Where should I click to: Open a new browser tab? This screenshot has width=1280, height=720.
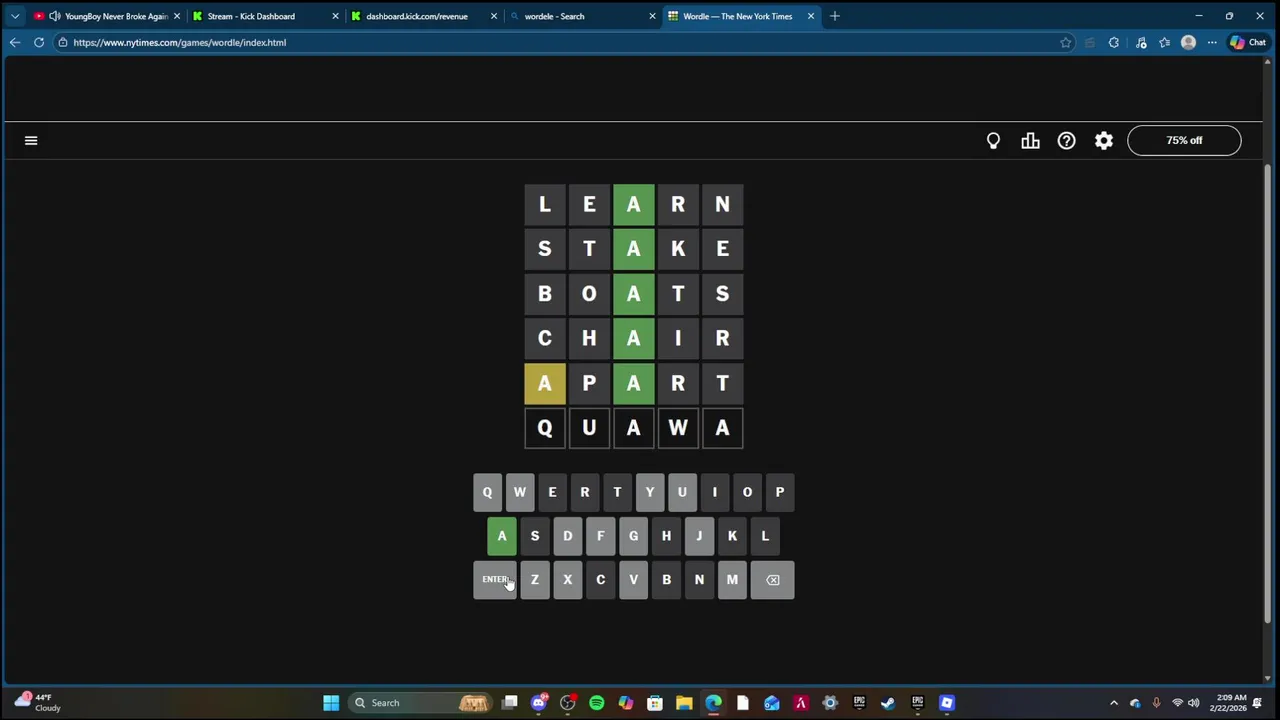835,16
